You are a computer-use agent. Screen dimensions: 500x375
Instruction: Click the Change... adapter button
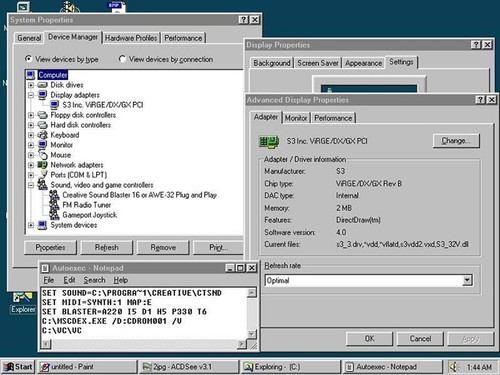point(456,141)
